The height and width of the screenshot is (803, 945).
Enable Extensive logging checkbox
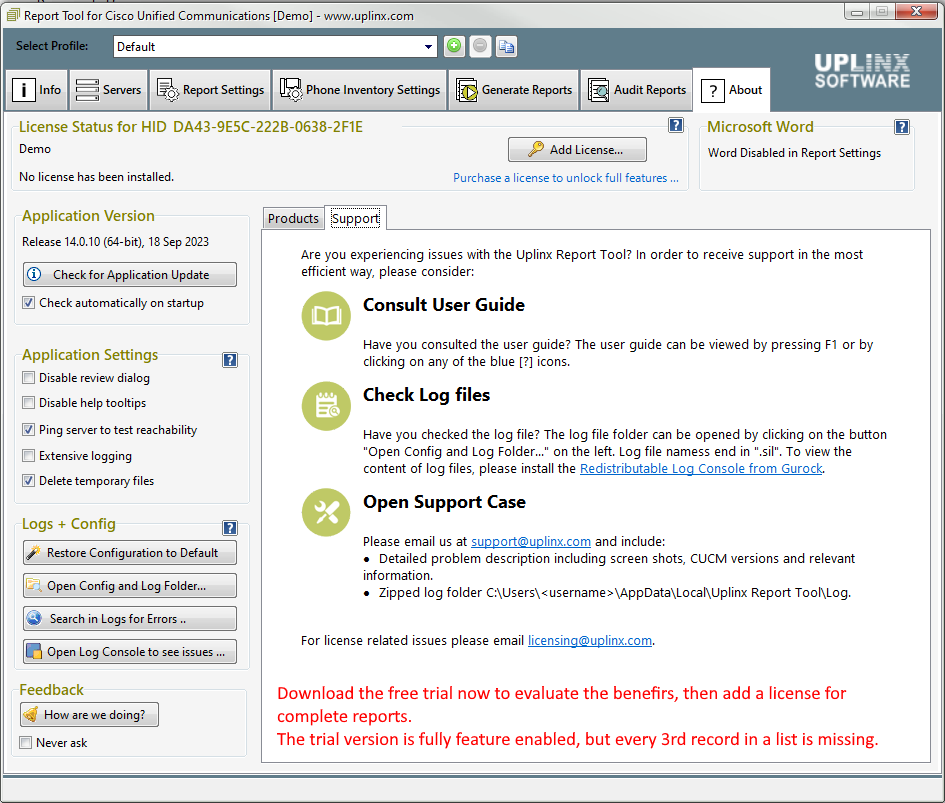28,456
